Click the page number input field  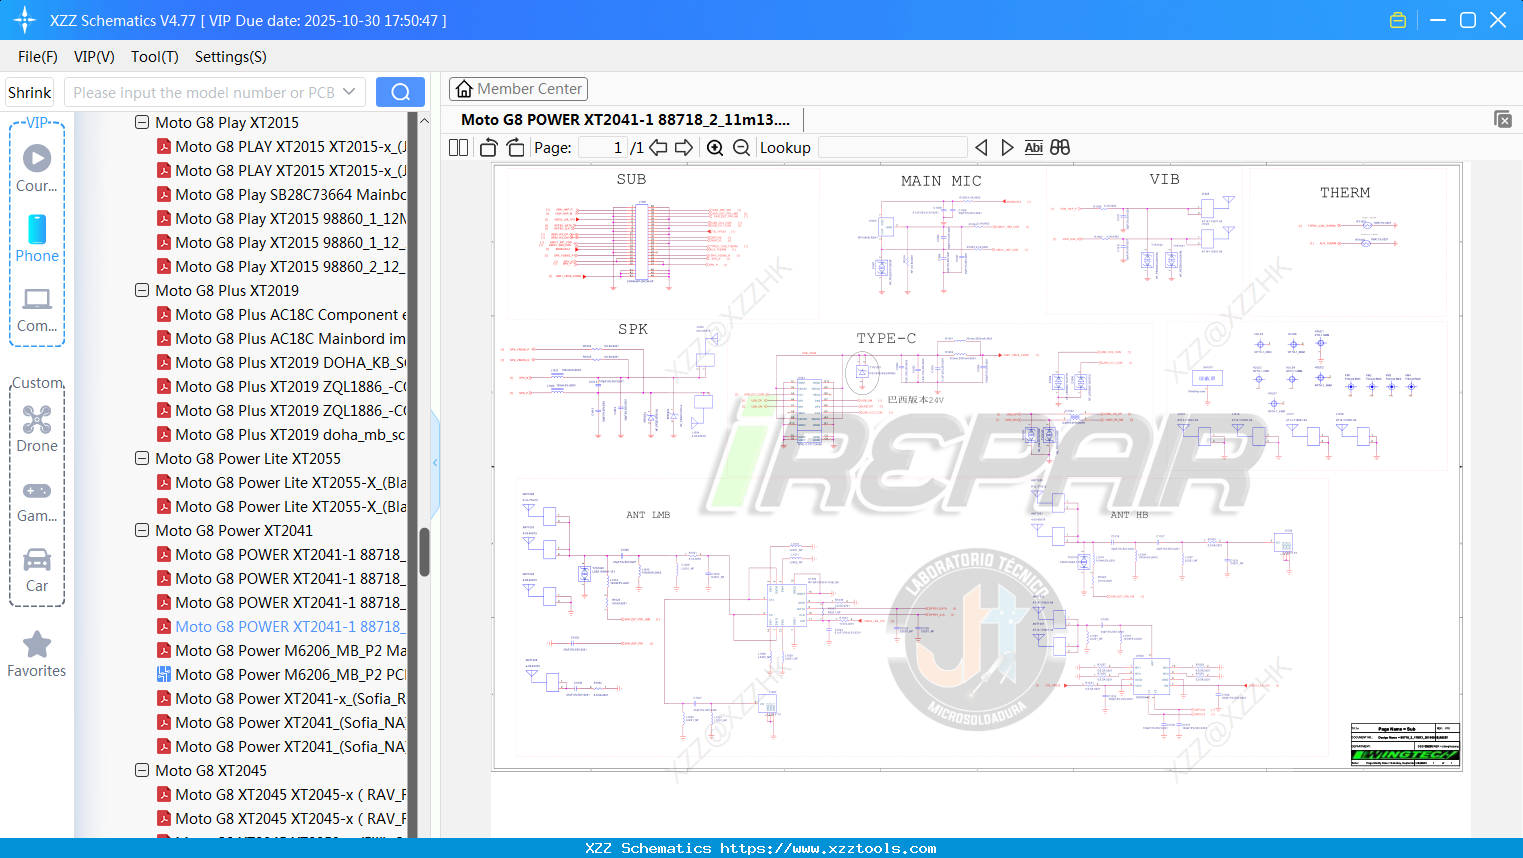tap(603, 148)
